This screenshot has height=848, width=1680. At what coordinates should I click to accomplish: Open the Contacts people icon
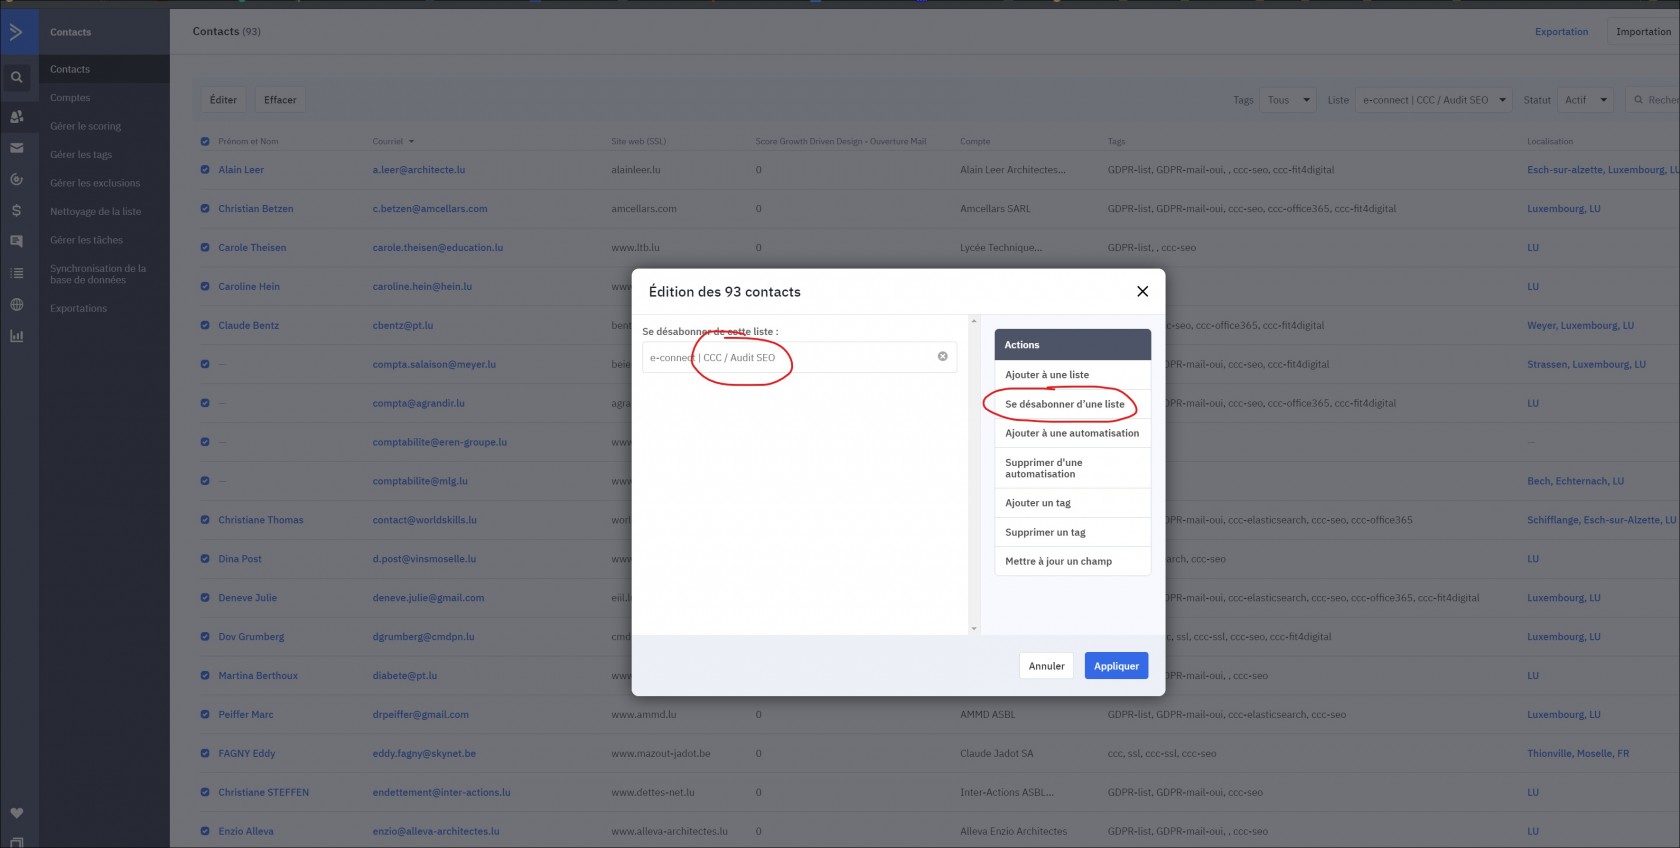click(16, 116)
